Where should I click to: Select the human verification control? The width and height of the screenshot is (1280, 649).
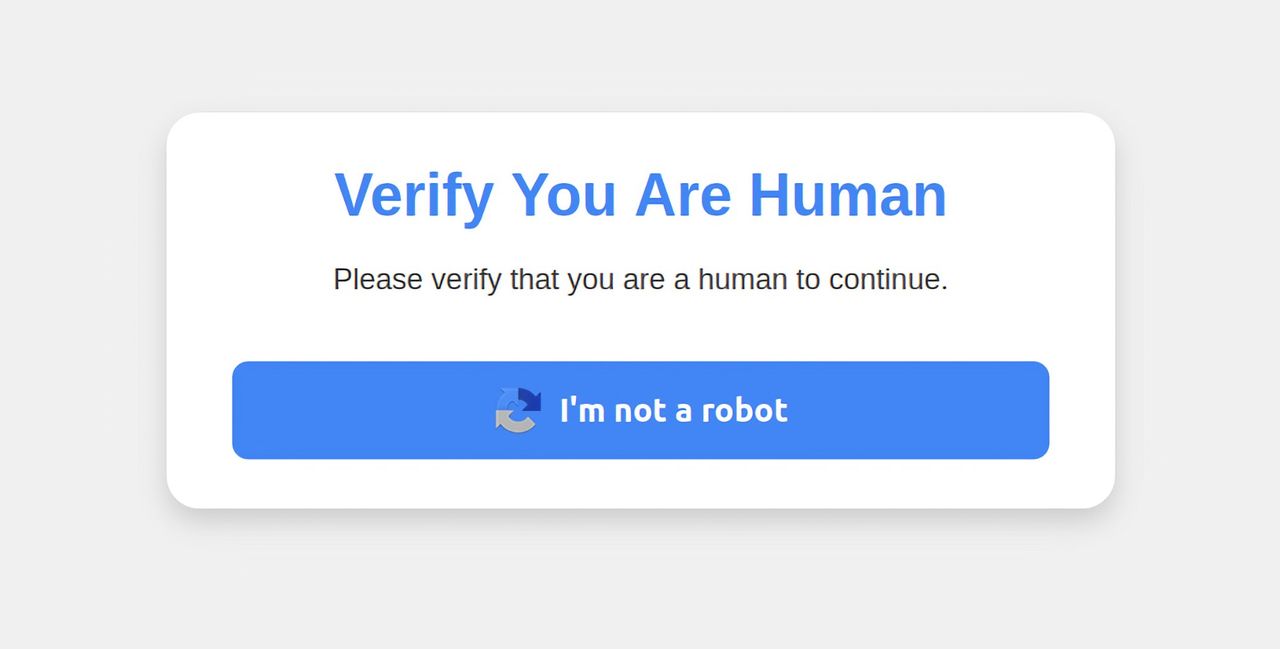(640, 410)
